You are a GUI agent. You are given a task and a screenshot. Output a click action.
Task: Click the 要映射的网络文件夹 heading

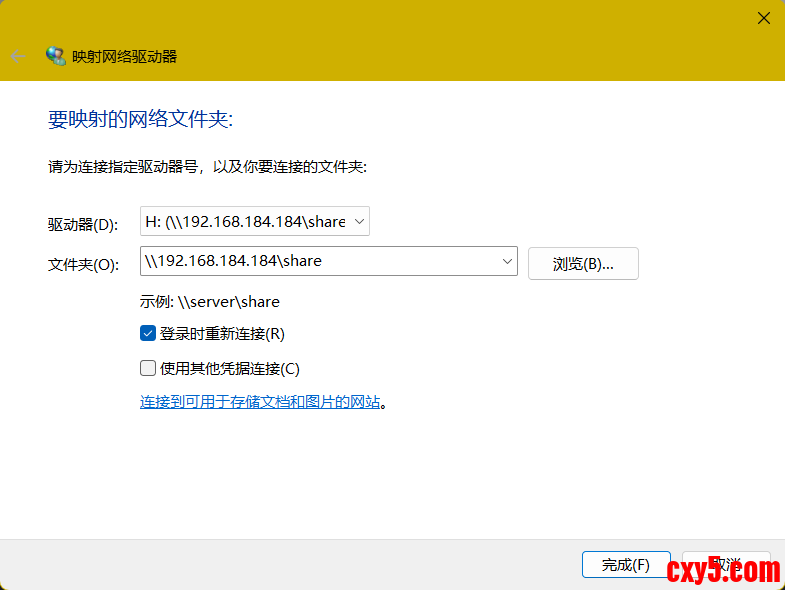tap(140, 120)
